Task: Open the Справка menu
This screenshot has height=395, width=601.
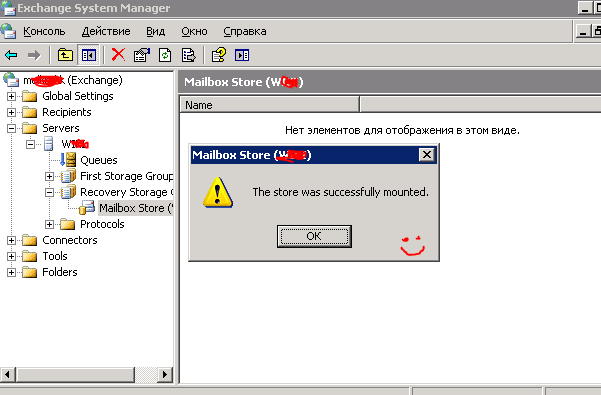Action: coord(245,31)
